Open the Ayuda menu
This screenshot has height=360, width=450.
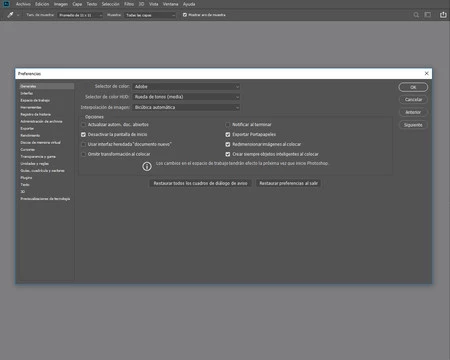(x=189, y=4)
